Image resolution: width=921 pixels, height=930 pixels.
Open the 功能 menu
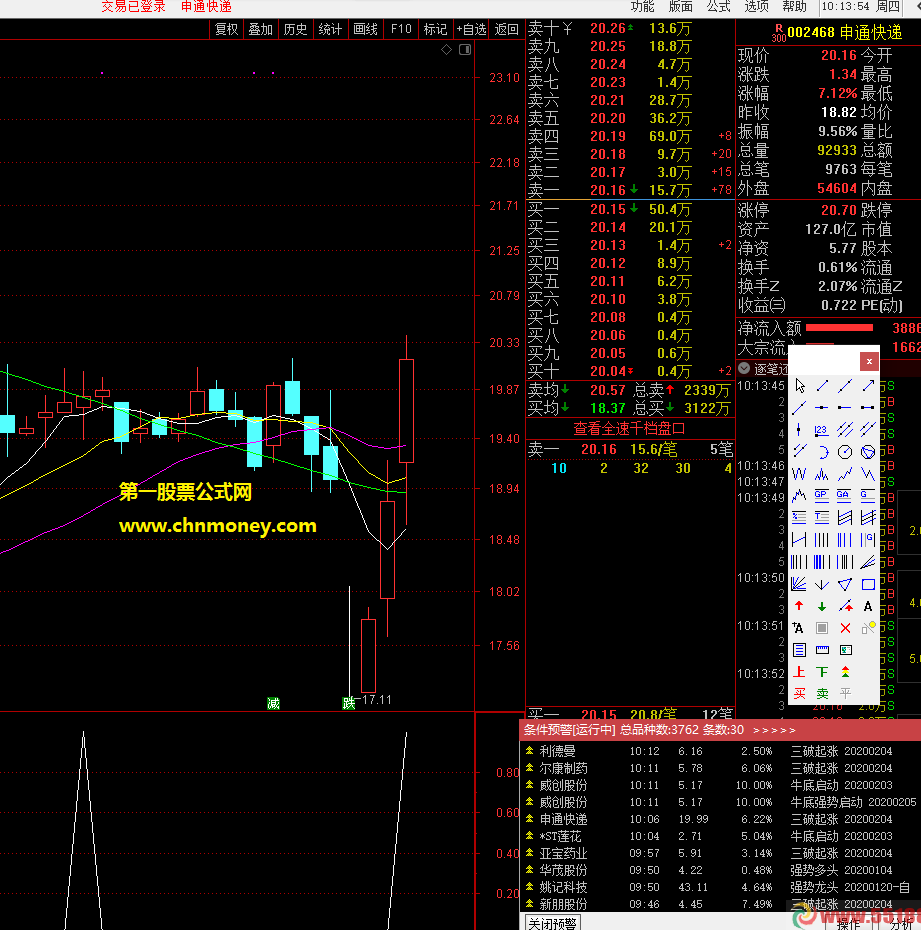(642, 7)
